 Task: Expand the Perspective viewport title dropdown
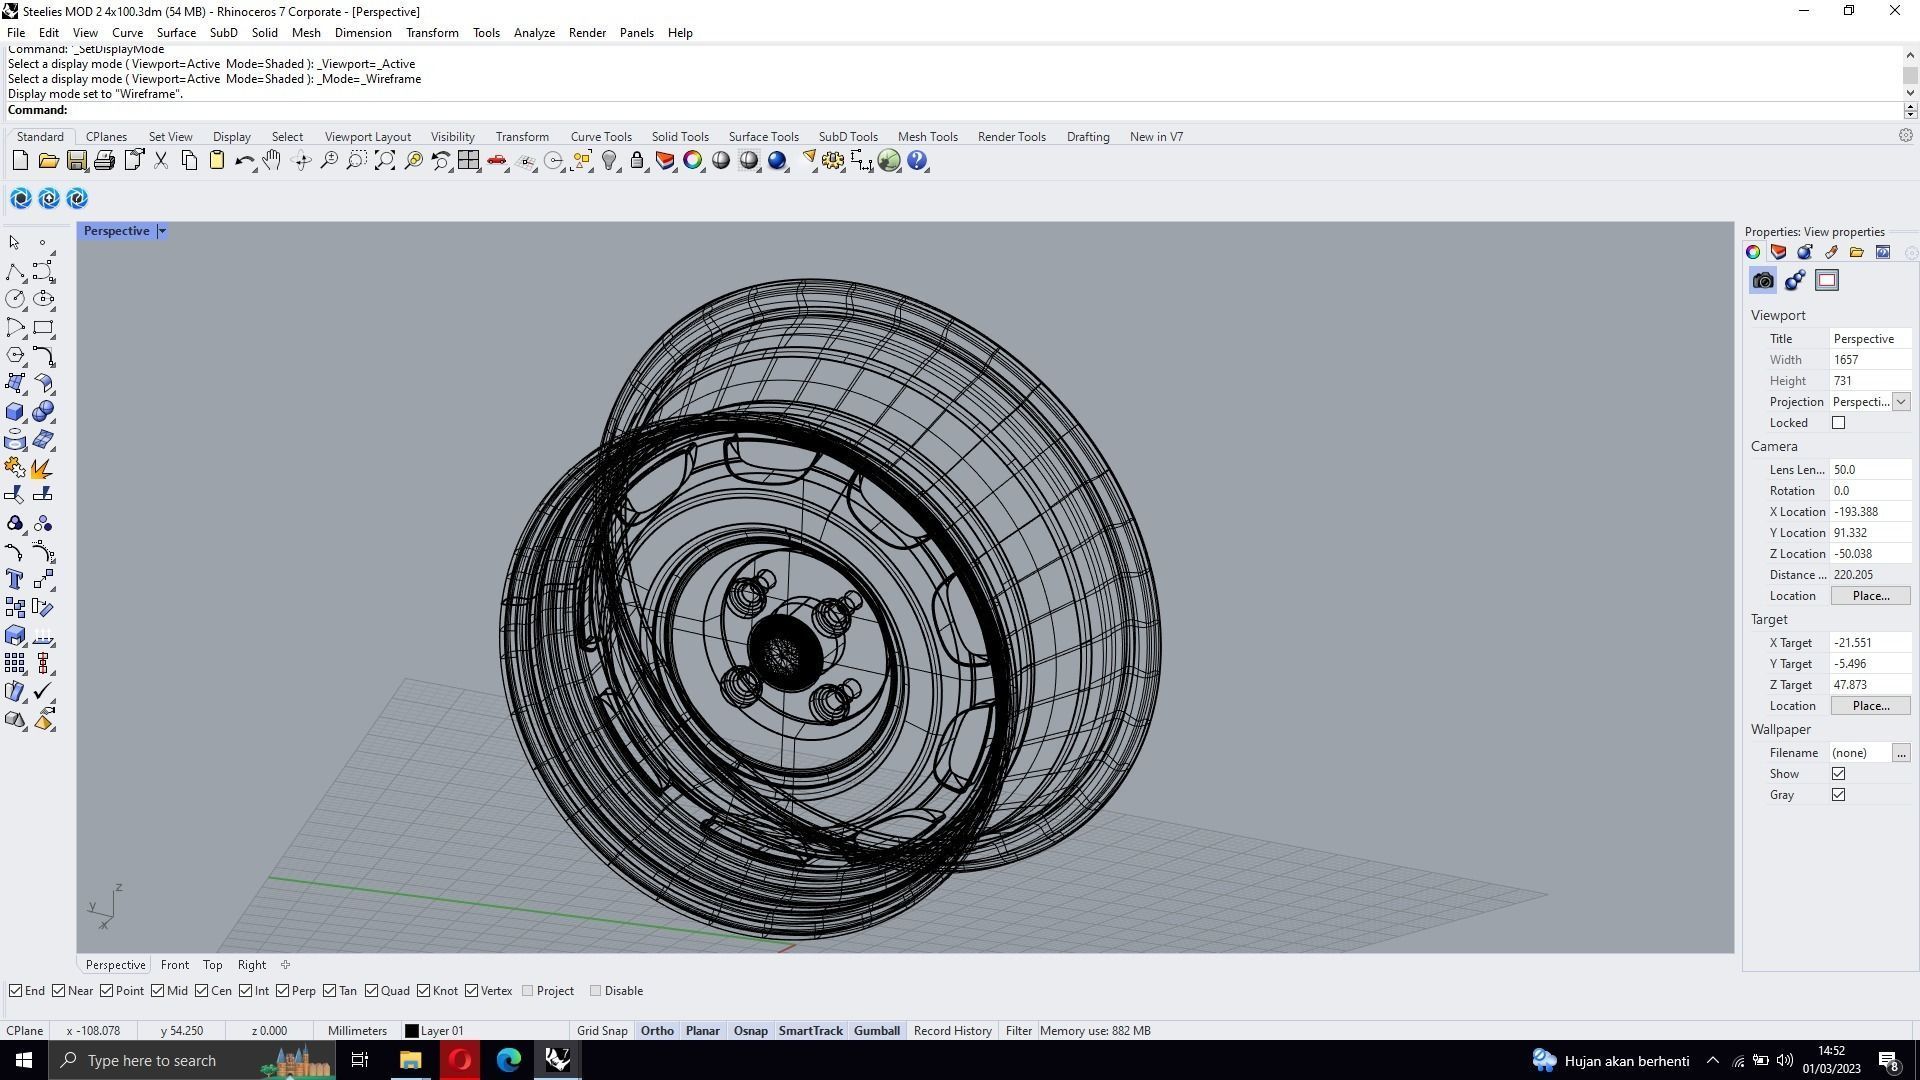162,231
